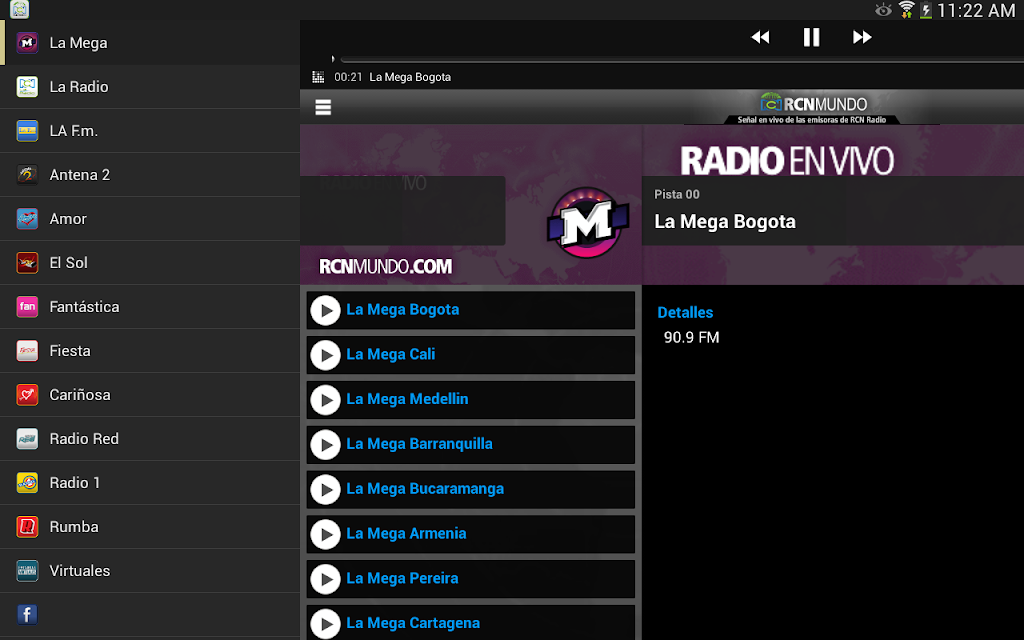Select LA F.m. in the station list
1024x640 pixels.
pyautogui.click(x=150, y=131)
